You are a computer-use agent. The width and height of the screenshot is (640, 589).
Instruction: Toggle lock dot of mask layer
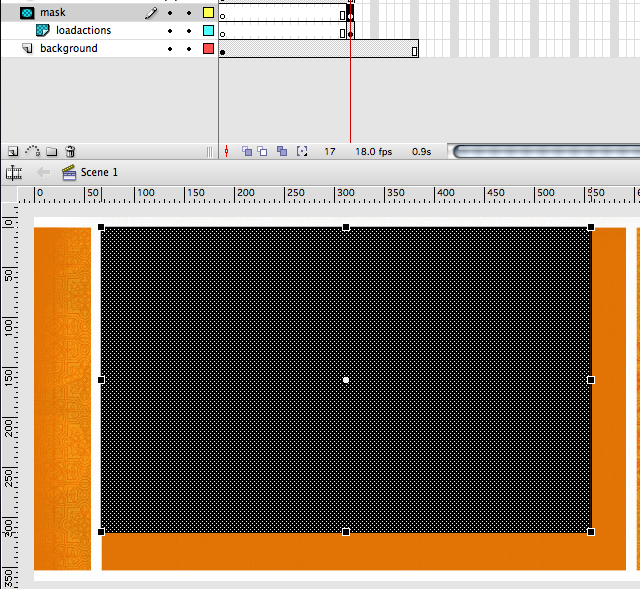(x=189, y=13)
